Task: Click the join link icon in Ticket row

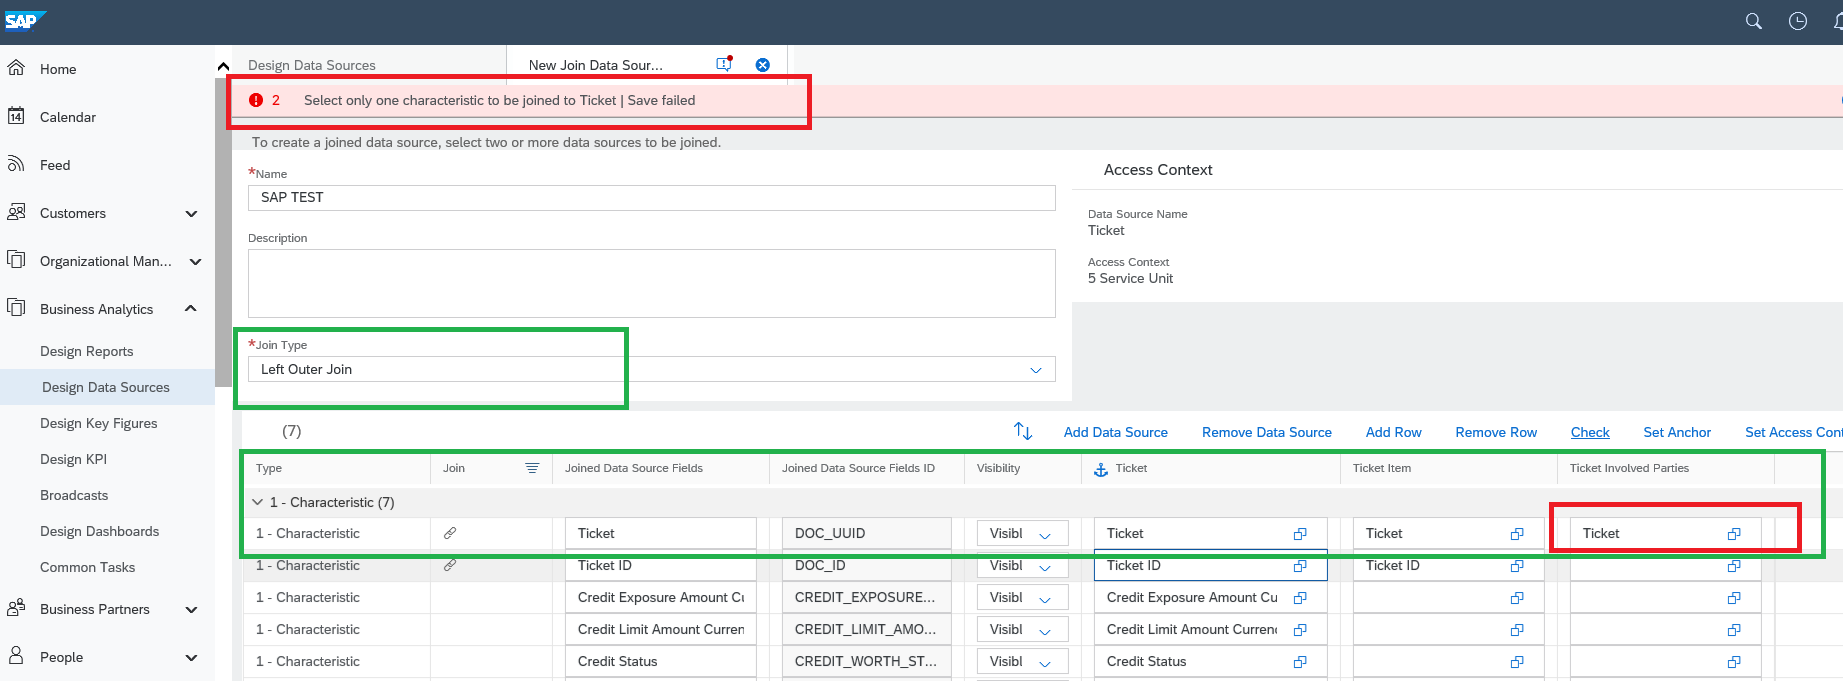Action: tap(450, 533)
